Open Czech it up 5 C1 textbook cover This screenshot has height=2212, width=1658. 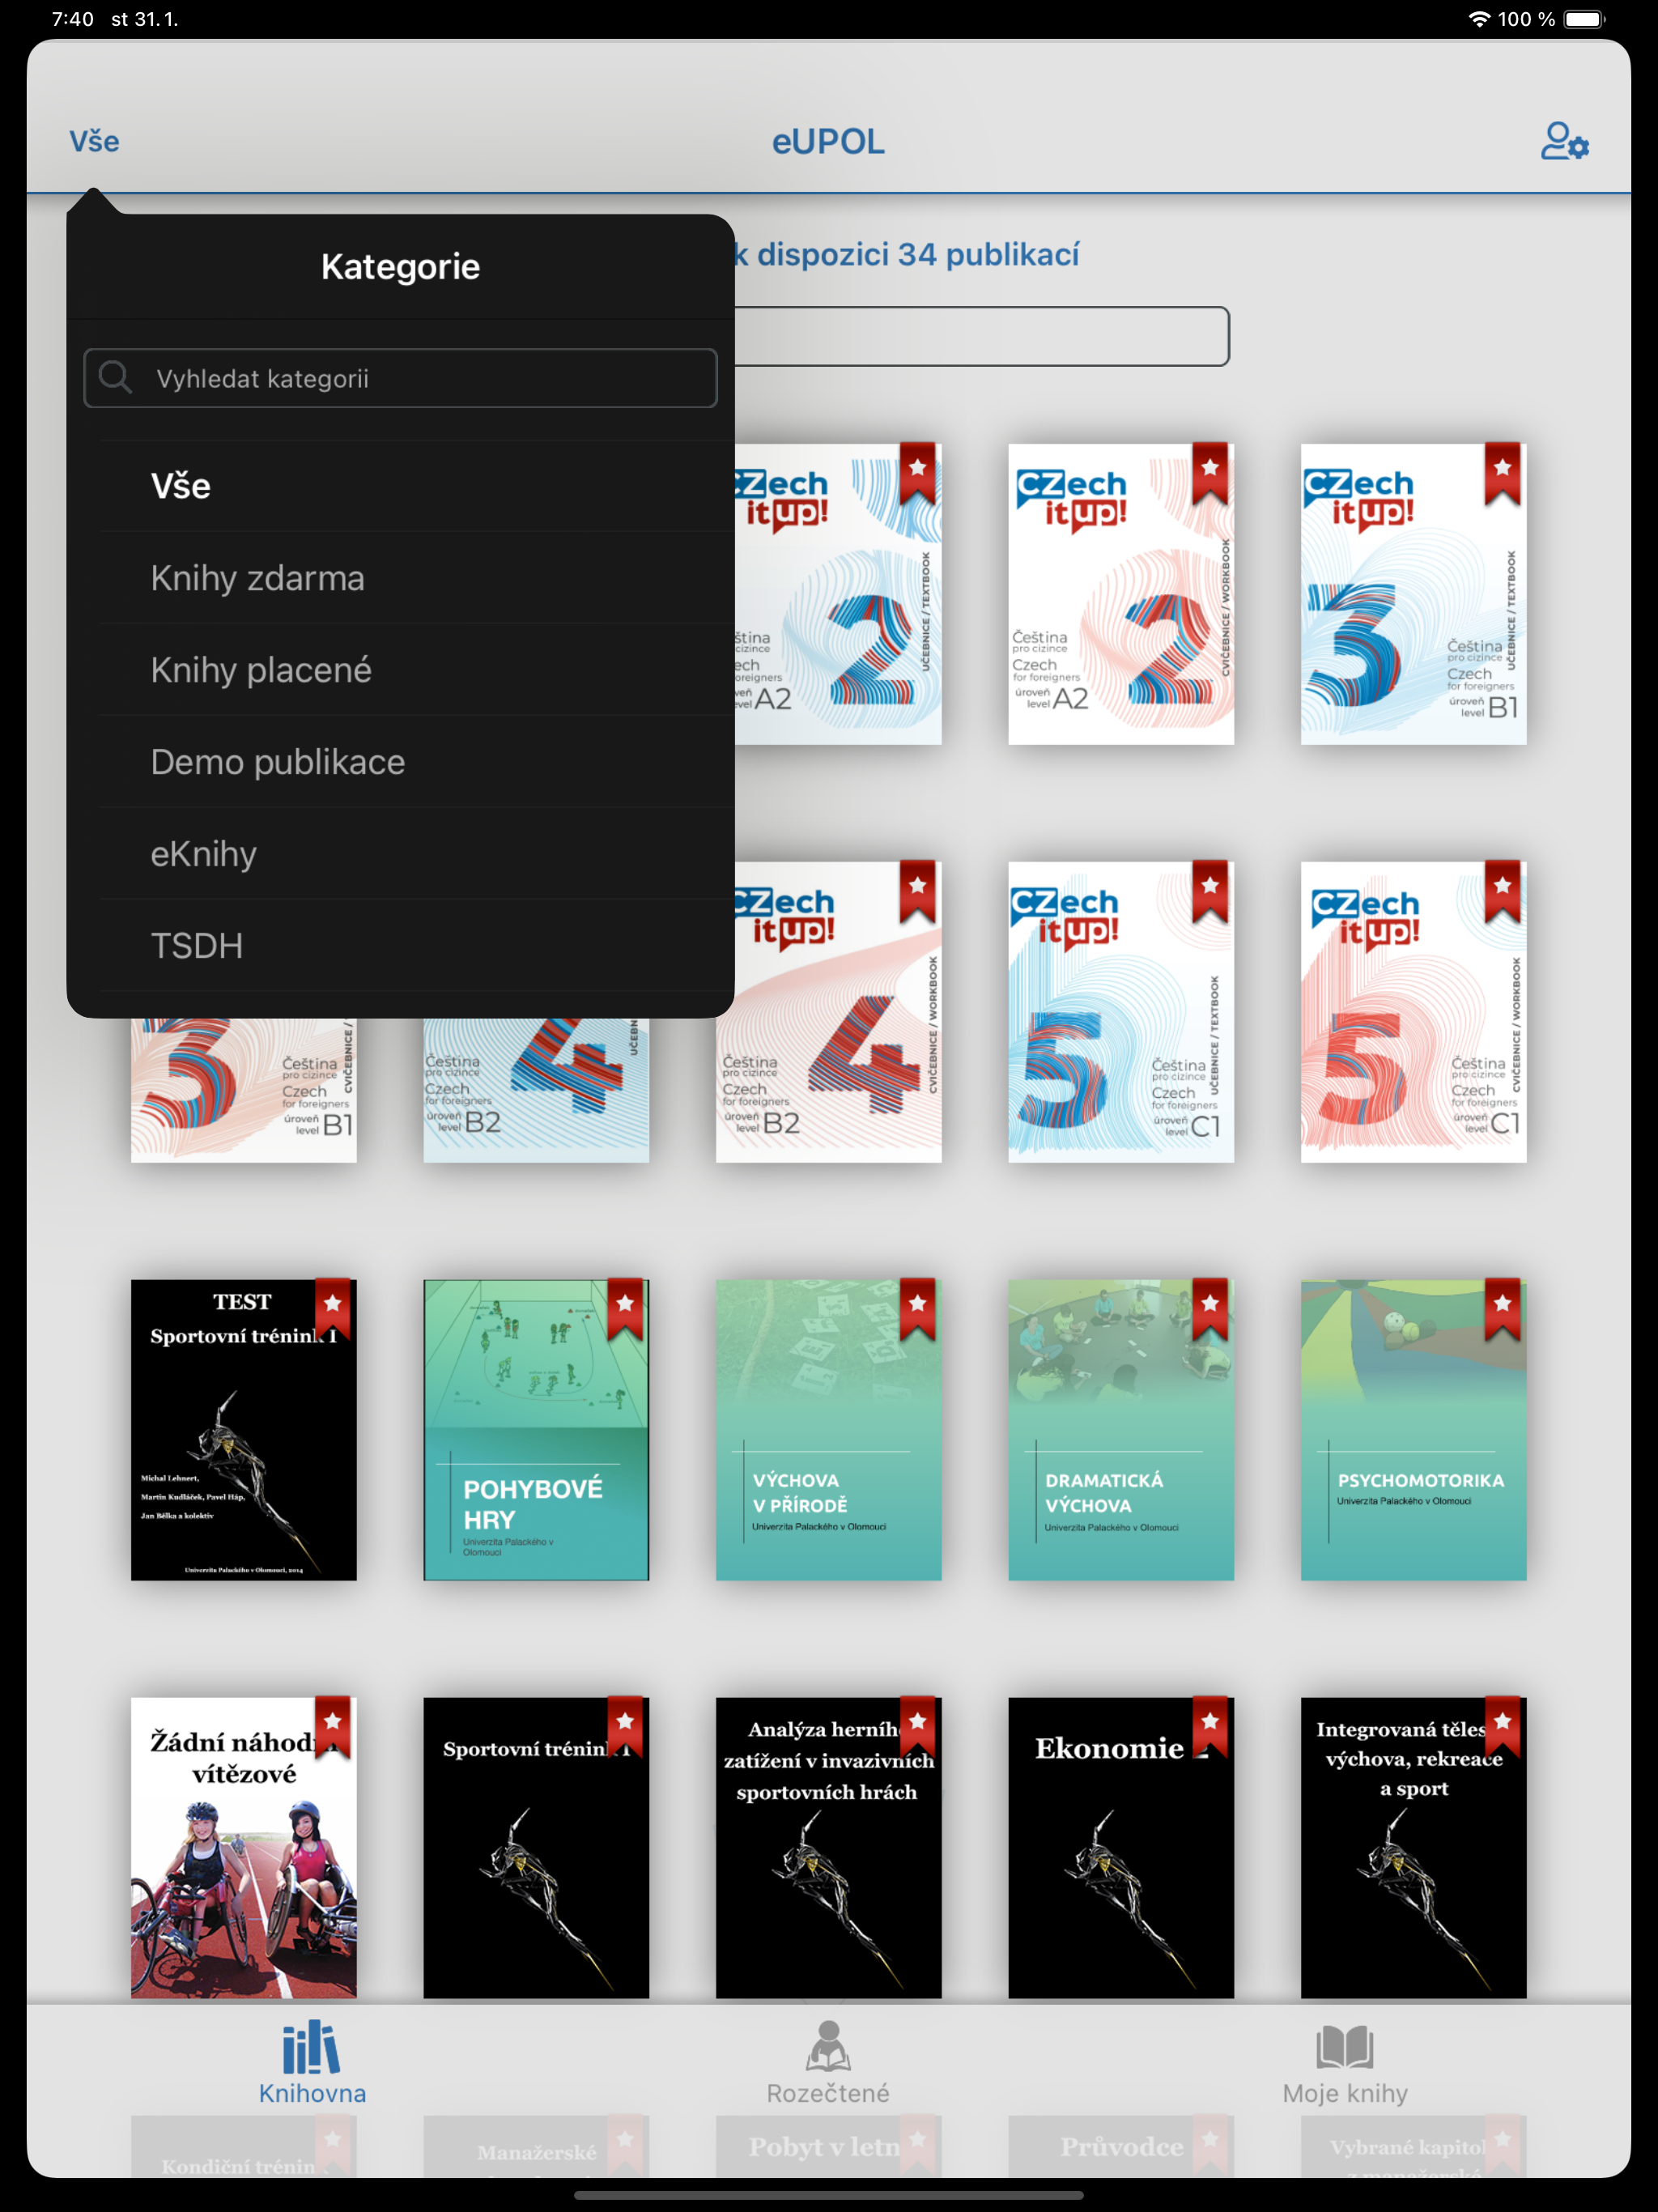pyautogui.click(x=1121, y=1012)
